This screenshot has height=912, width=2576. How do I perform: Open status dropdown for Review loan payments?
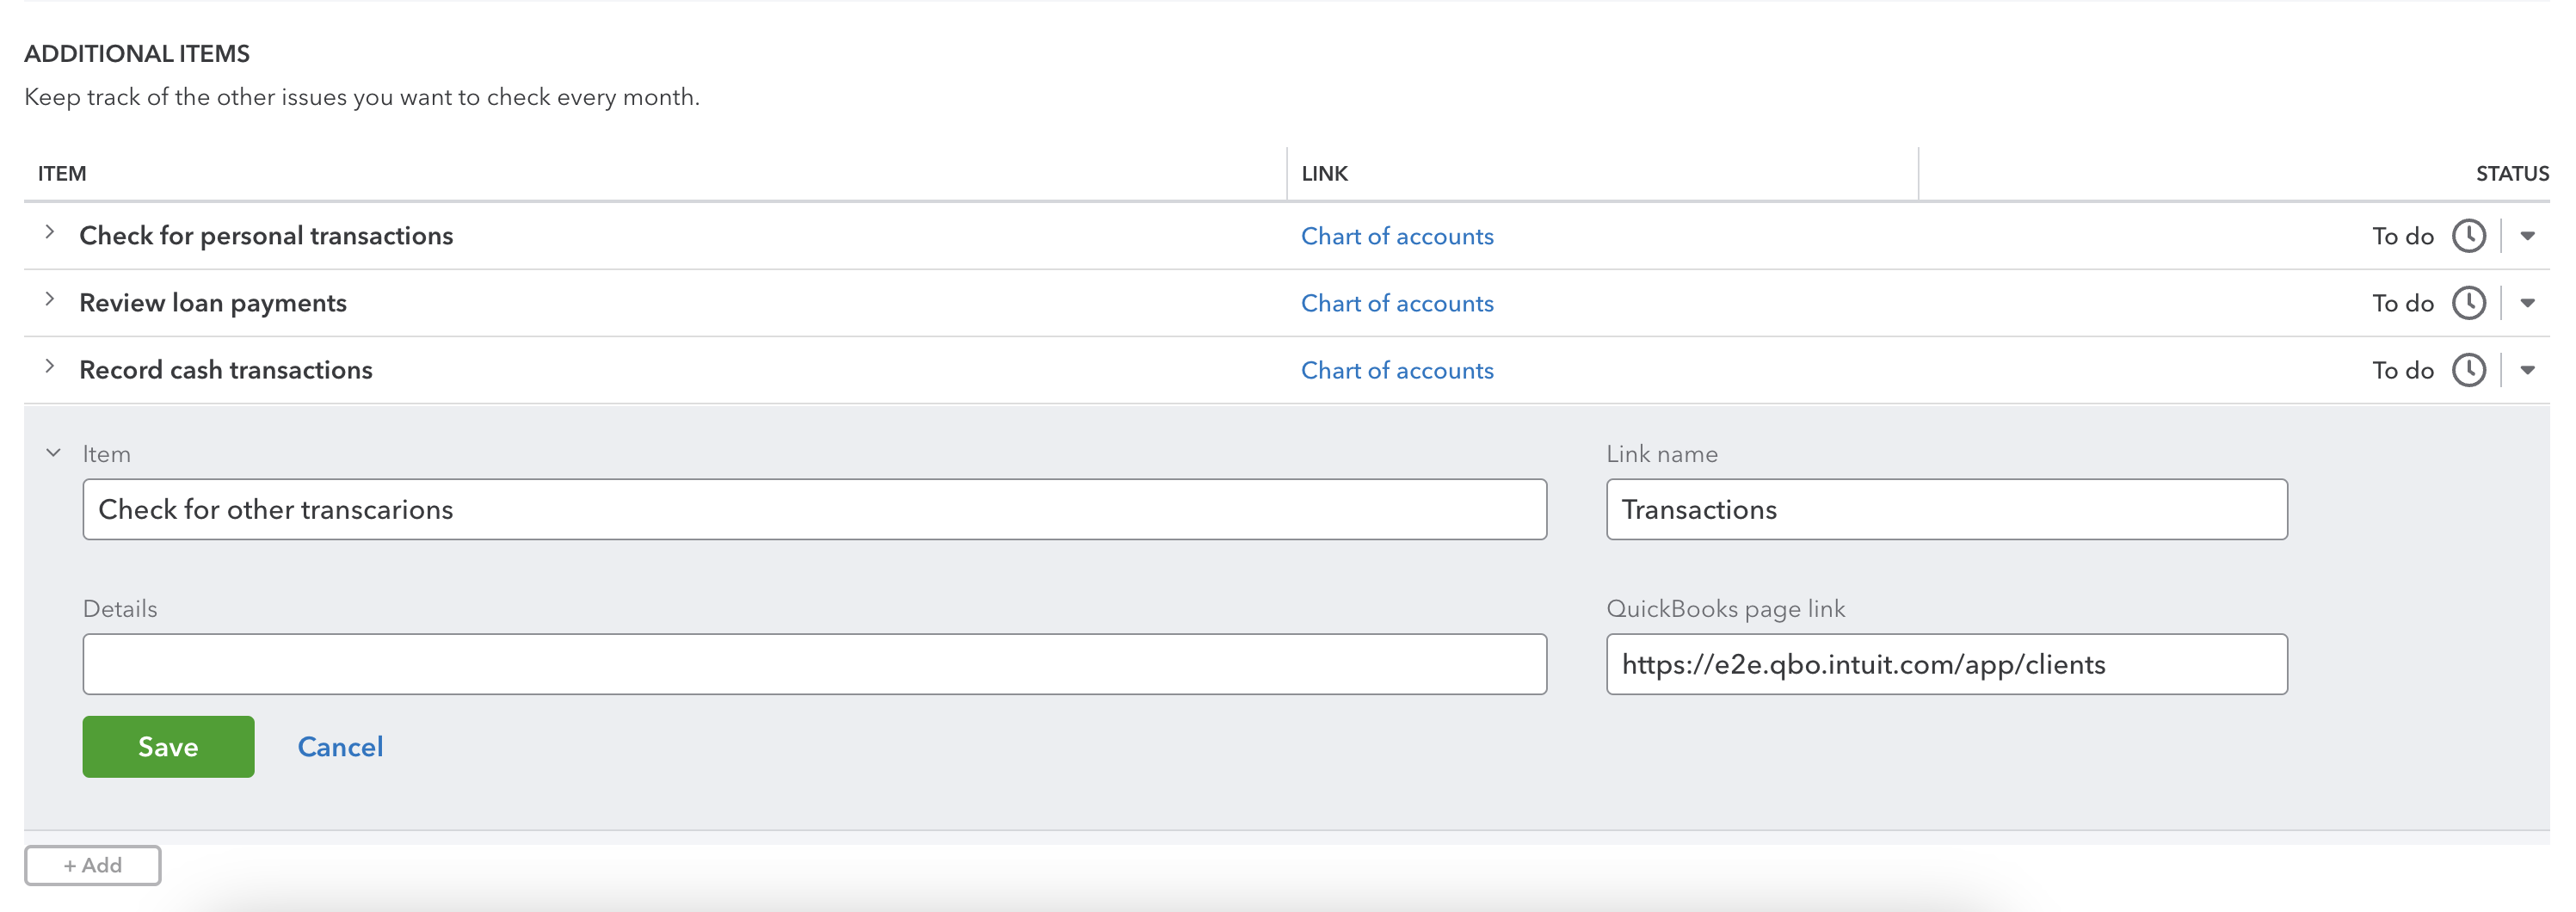tap(2527, 303)
